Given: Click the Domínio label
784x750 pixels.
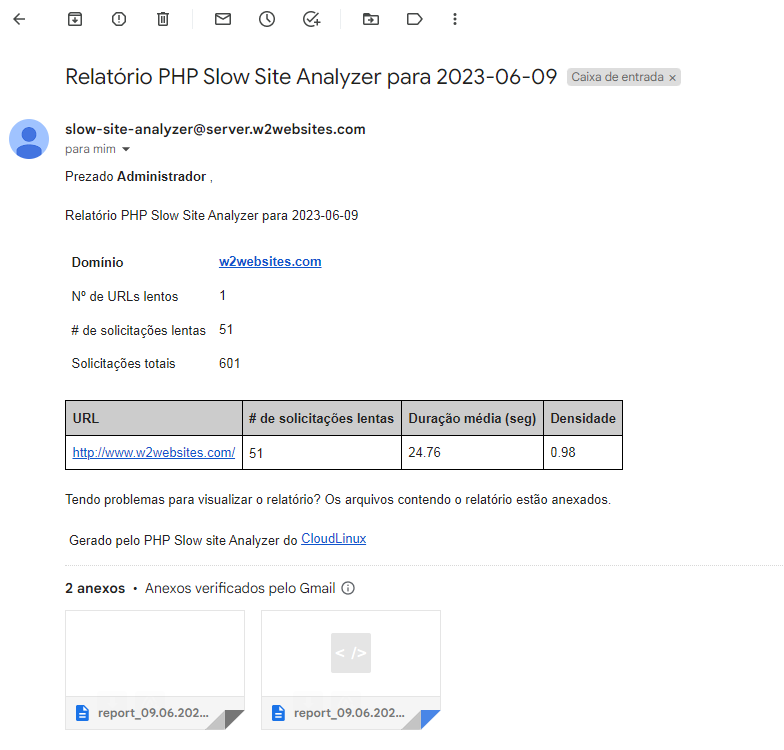Looking at the screenshot, I should point(98,262).
